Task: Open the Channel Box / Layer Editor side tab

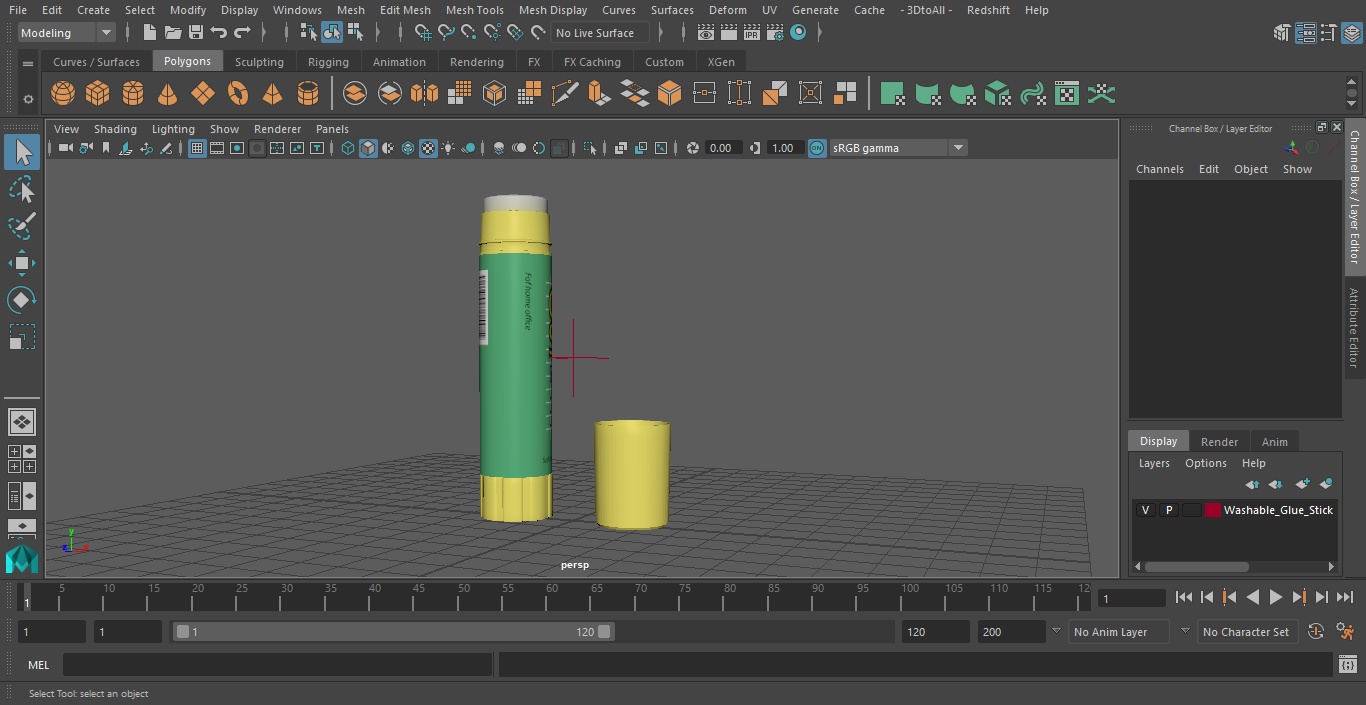Action: [1355, 196]
